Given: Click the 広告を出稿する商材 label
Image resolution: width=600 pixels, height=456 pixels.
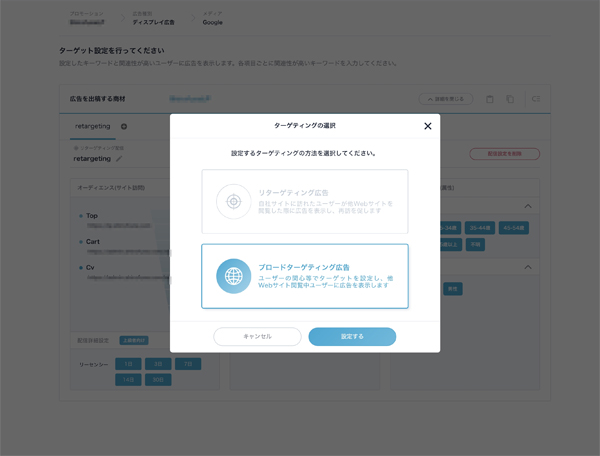Looking at the screenshot, I should [98, 99].
